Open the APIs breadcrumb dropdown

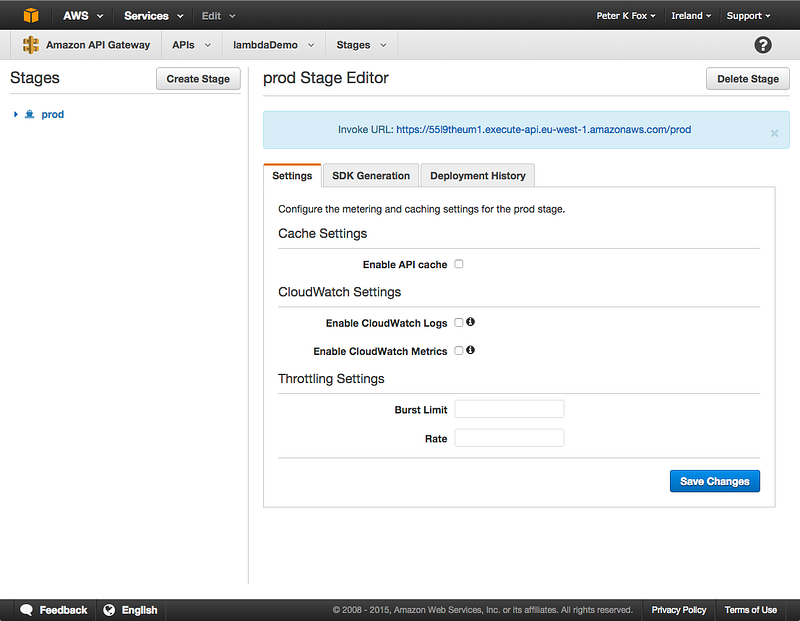(x=191, y=45)
